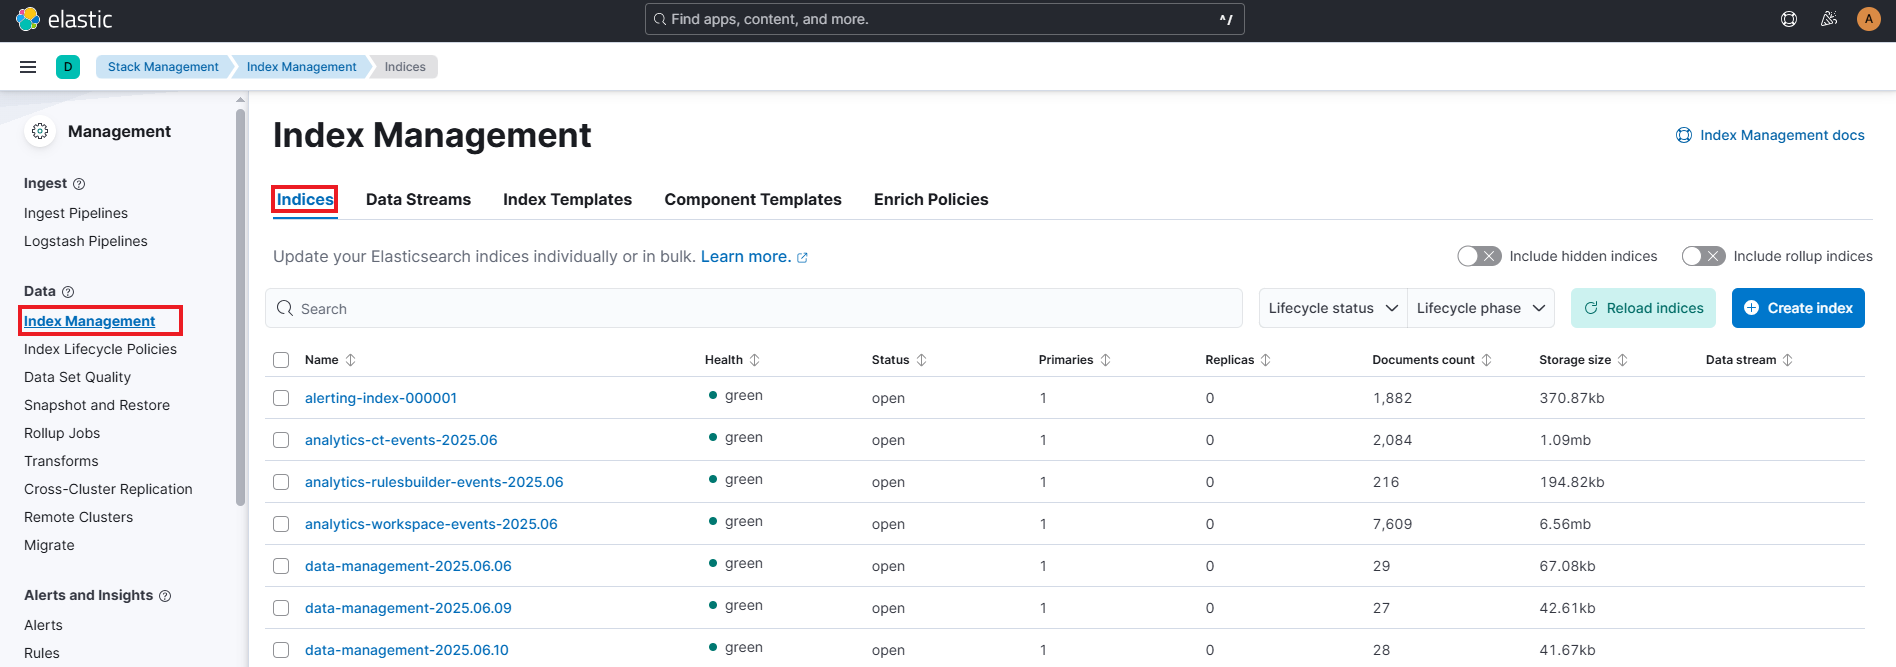
Task: Open analytics-workspace-events-2025.06 index link
Action: [431, 524]
